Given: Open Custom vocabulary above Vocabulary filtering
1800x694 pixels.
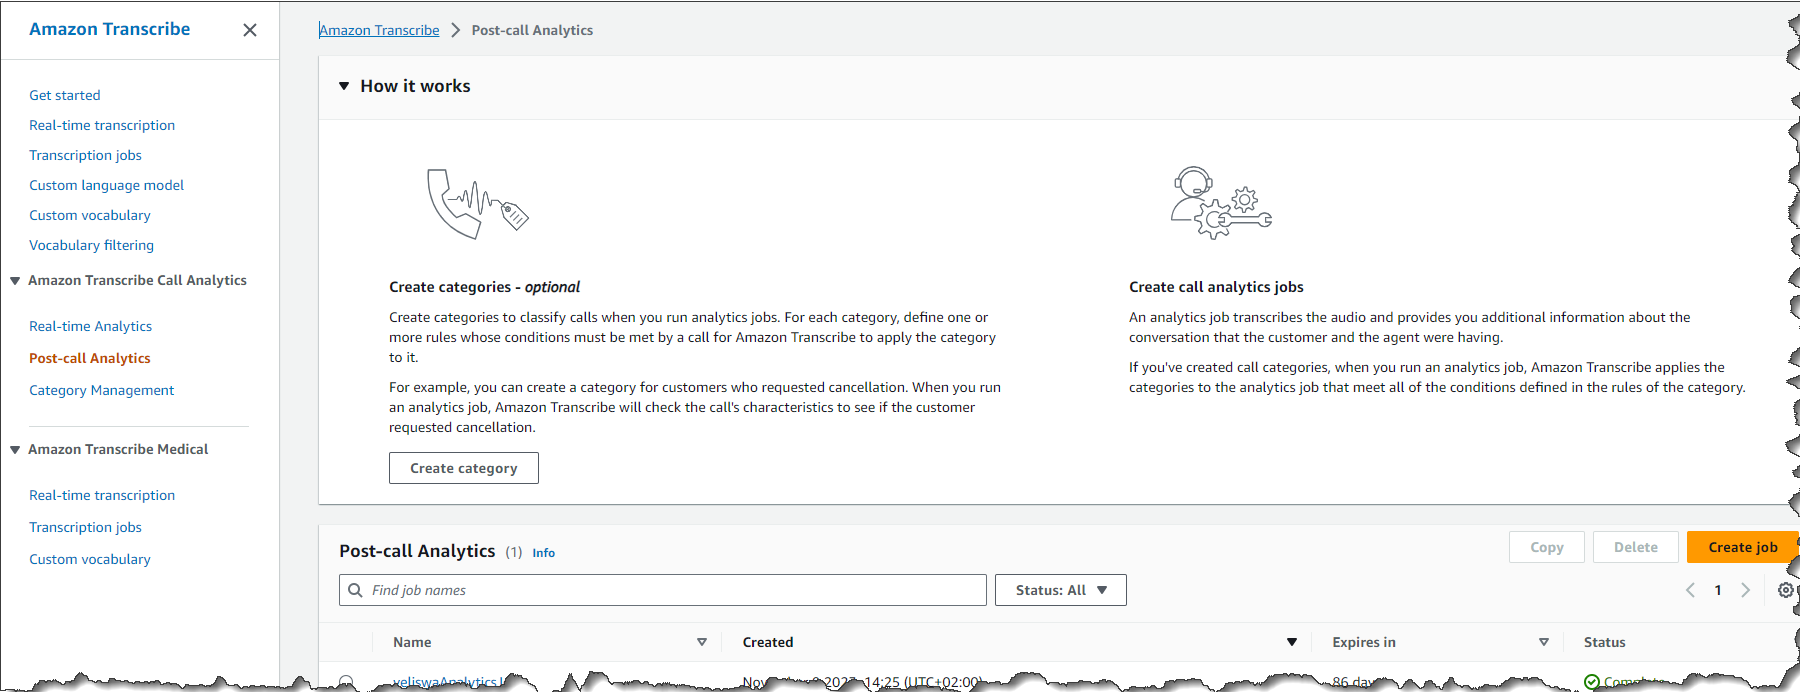Looking at the screenshot, I should pos(90,215).
